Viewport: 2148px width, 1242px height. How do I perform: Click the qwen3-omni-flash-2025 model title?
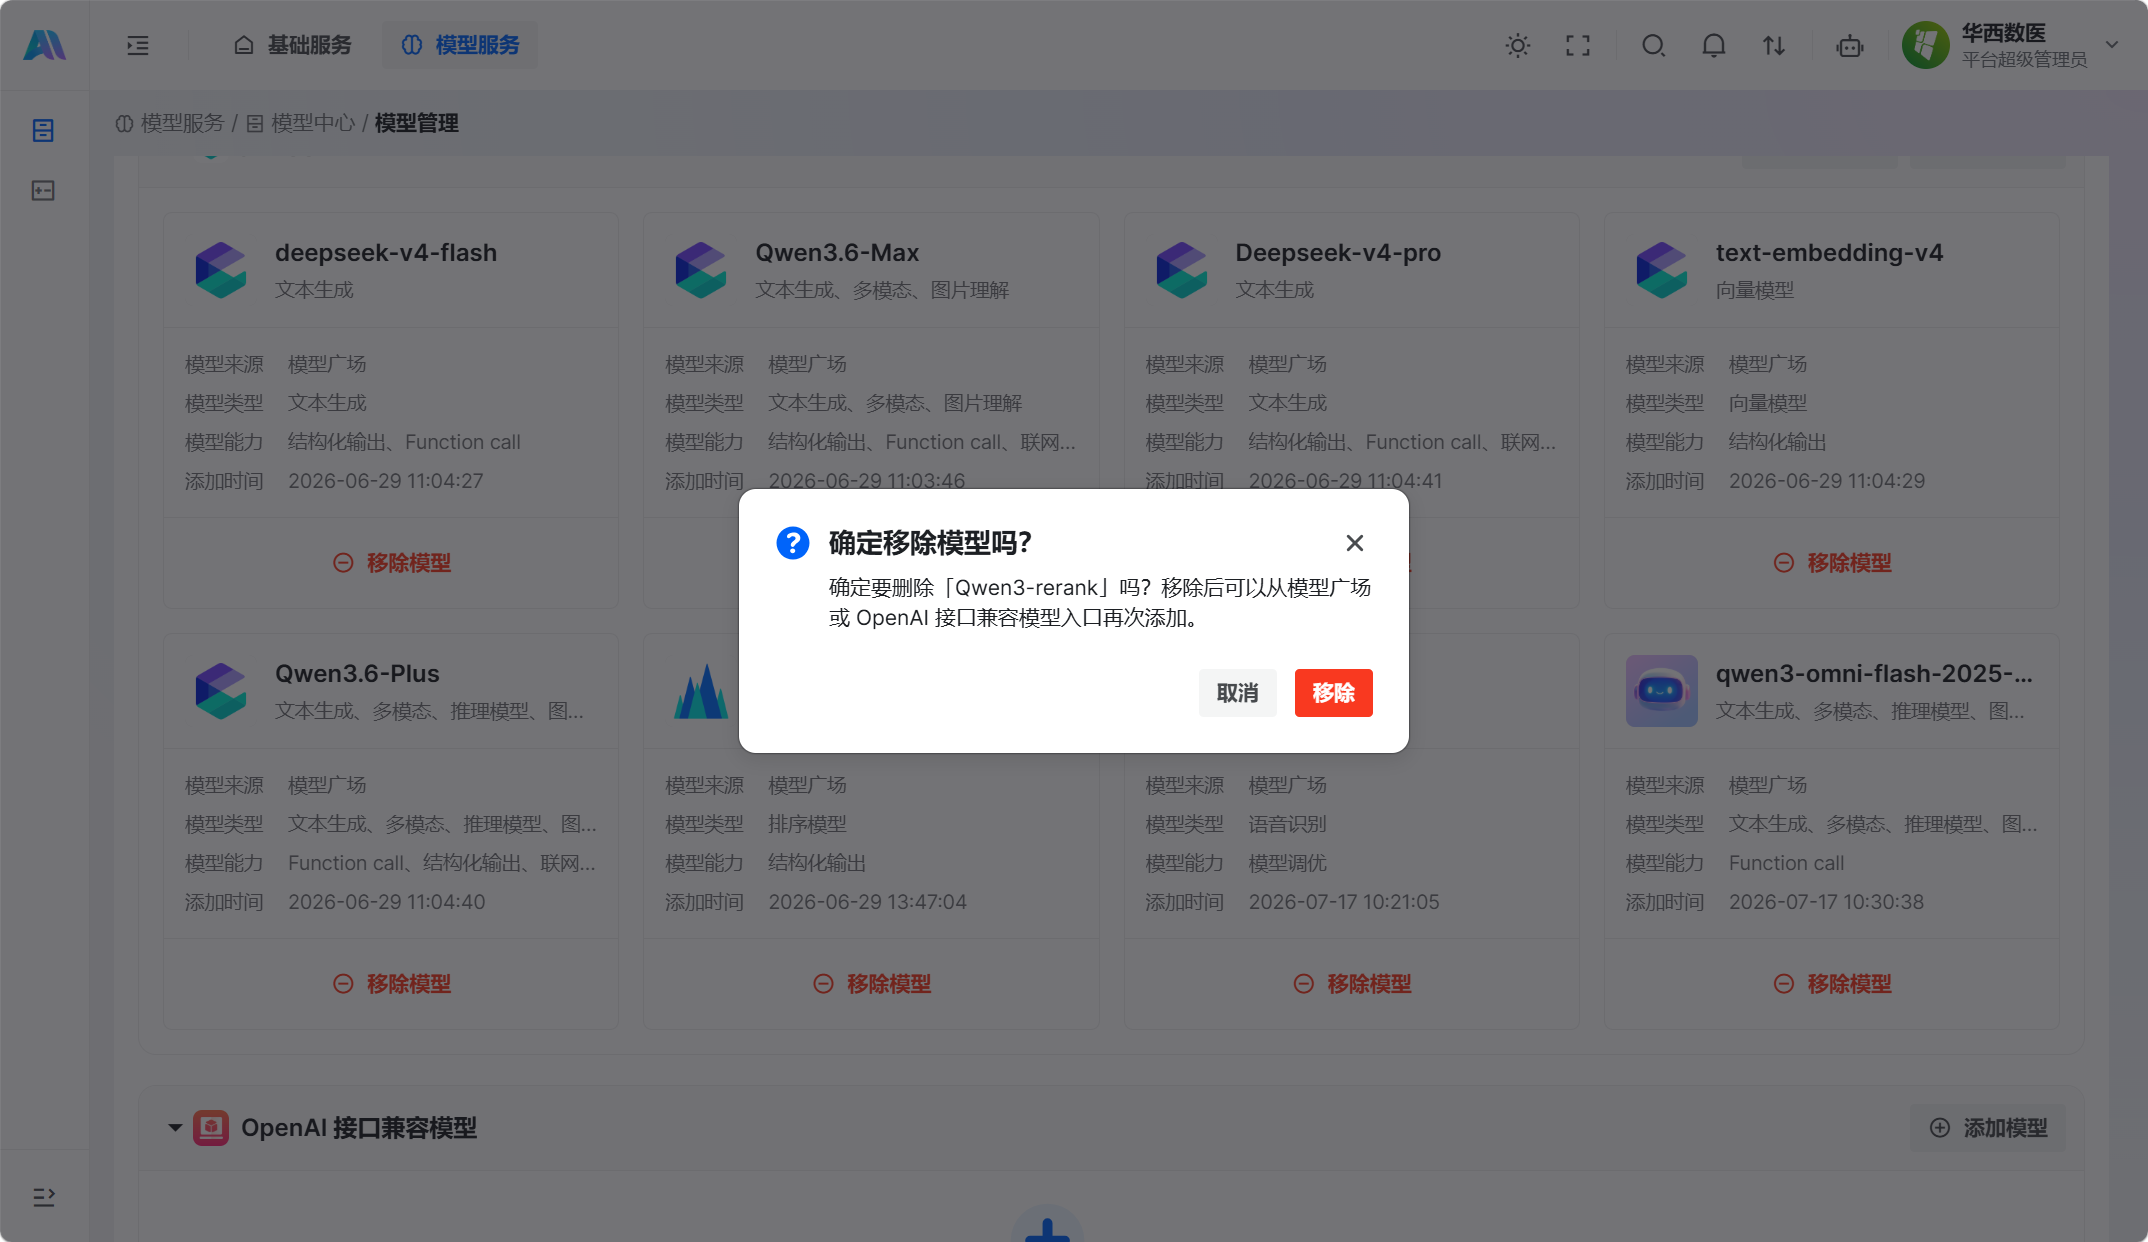click(1874, 674)
